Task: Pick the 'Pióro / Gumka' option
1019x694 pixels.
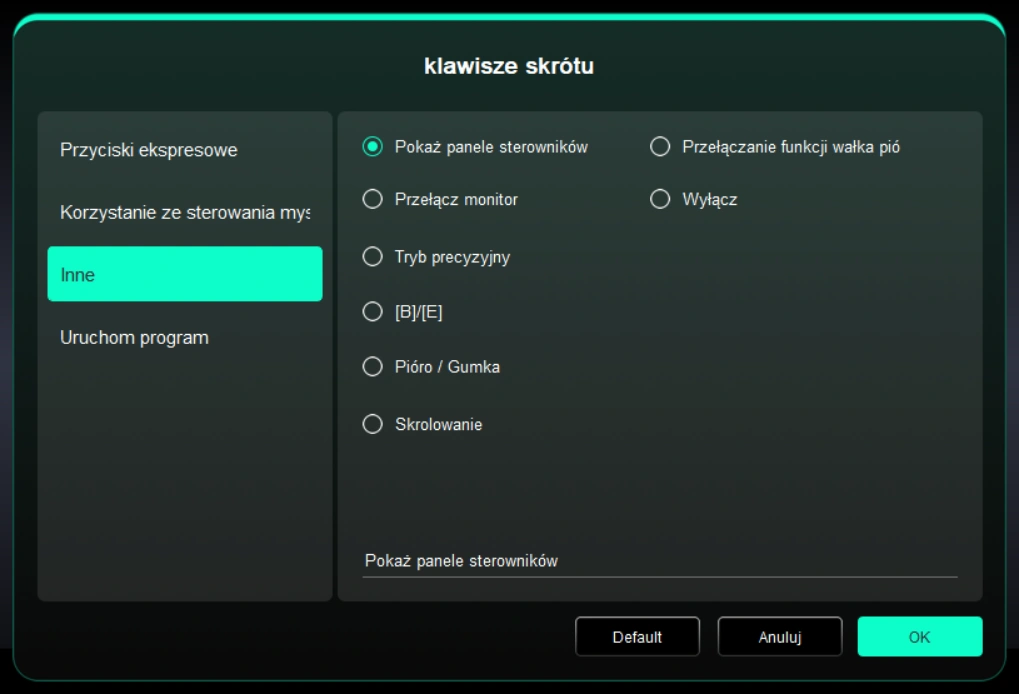Action: pyautogui.click(x=373, y=367)
